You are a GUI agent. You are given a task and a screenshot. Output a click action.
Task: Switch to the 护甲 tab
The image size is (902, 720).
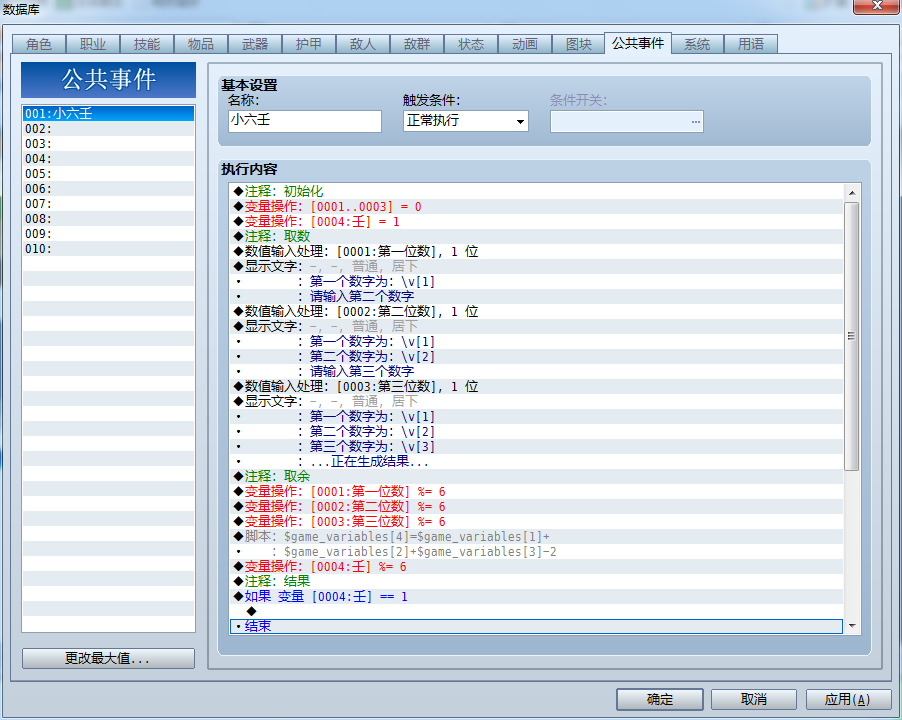tap(309, 44)
